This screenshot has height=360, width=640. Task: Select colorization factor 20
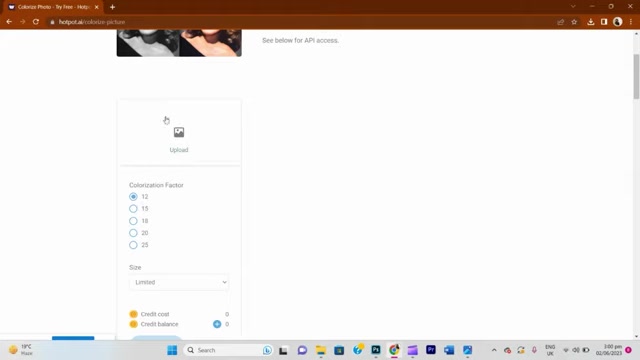133,233
